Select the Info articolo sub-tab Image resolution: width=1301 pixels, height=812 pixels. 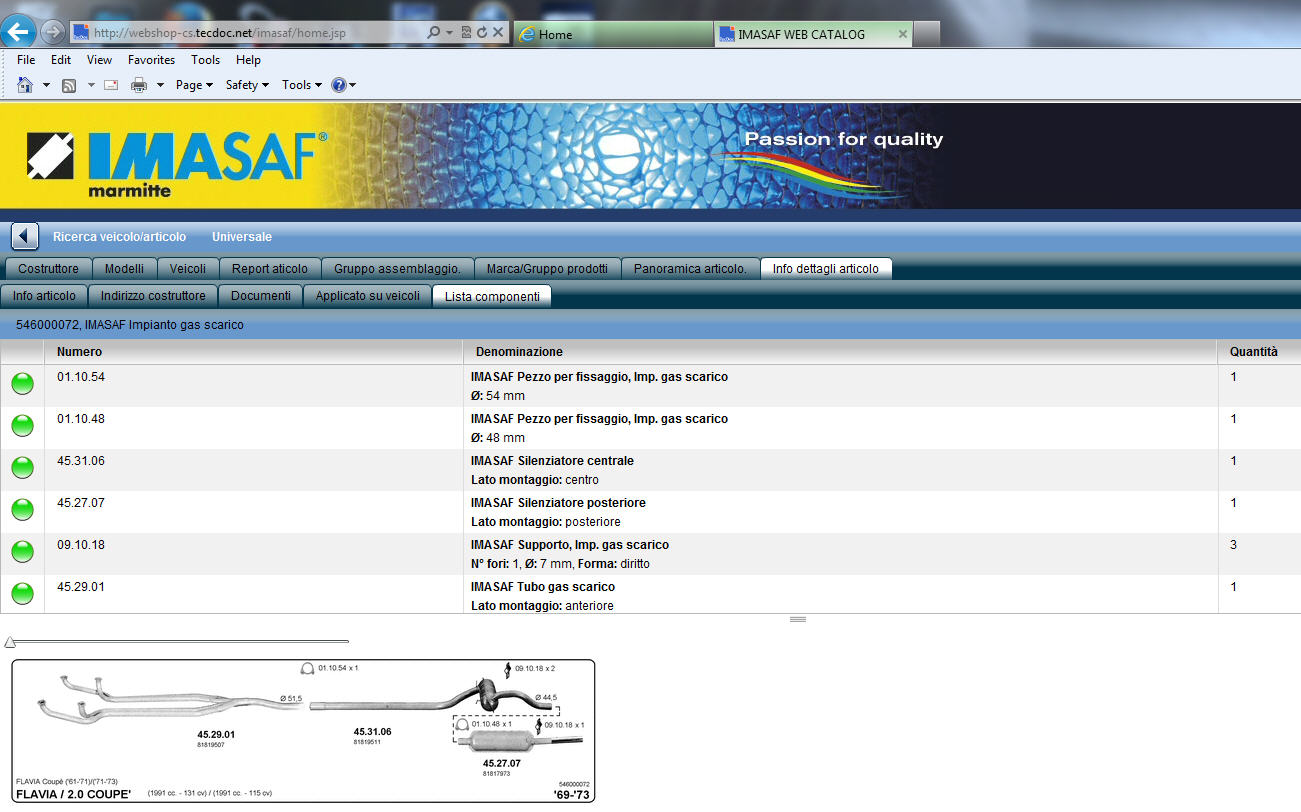coord(44,296)
